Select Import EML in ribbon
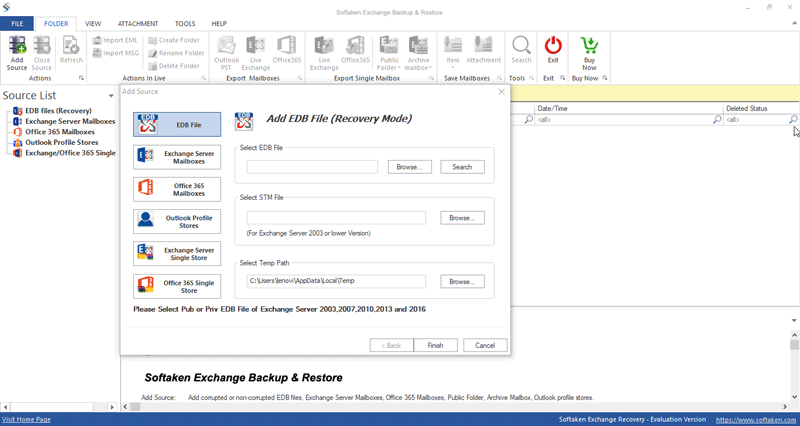The width and height of the screenshot is (800, 426). [115, 40]
